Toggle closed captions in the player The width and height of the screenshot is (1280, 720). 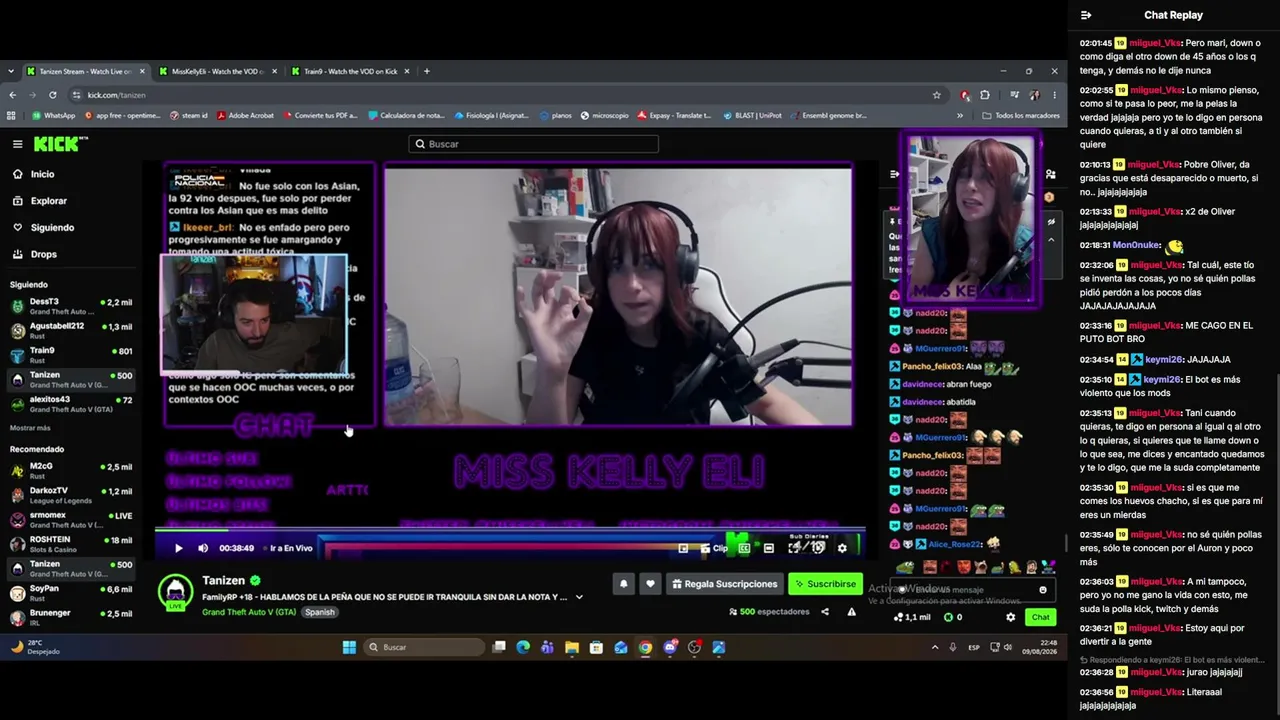744,548
